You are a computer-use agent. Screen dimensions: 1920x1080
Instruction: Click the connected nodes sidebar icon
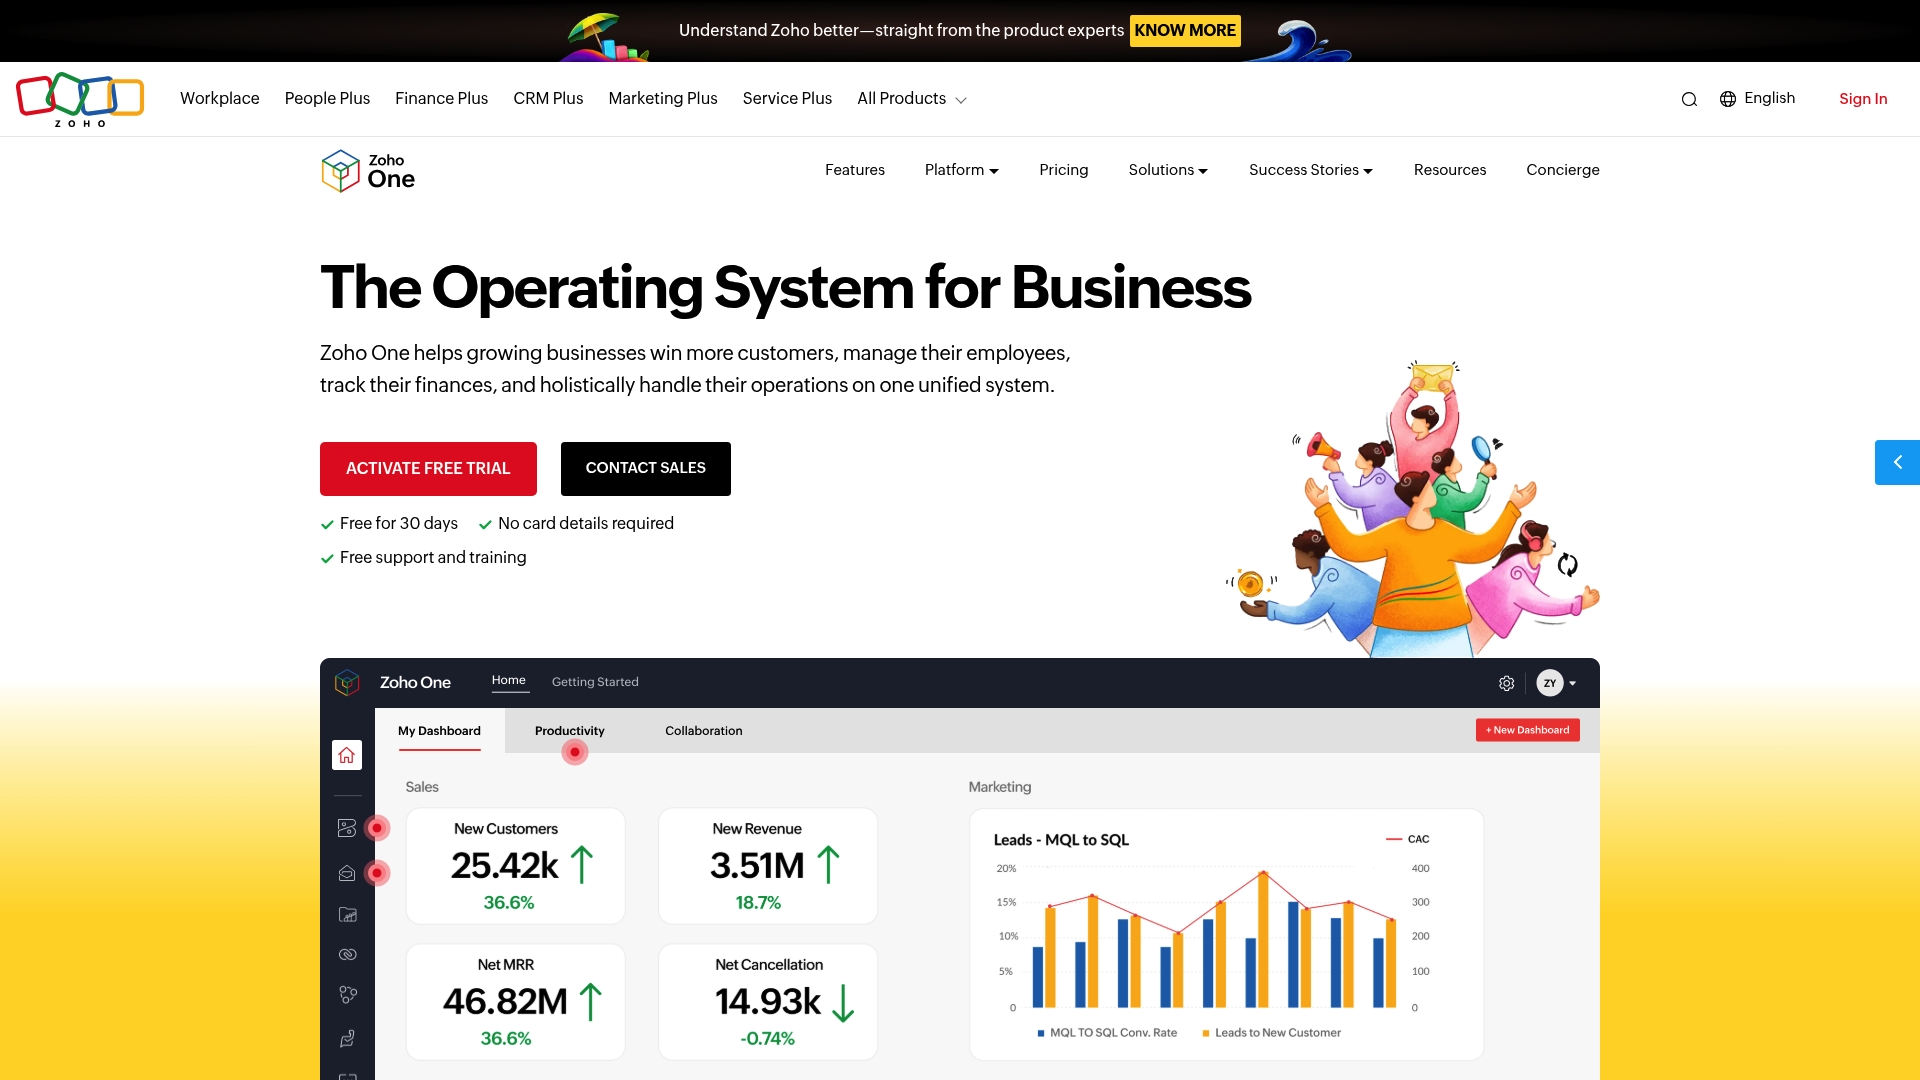(x=347, y=995)
